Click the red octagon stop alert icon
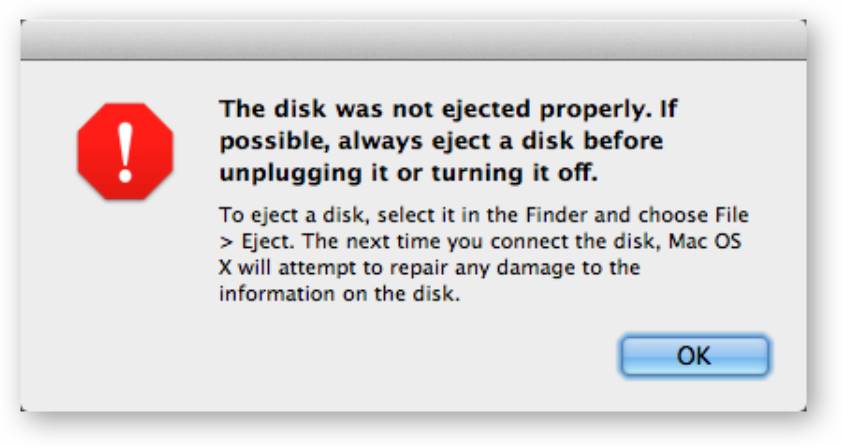842x446 pixels. [x=125, y=151]
